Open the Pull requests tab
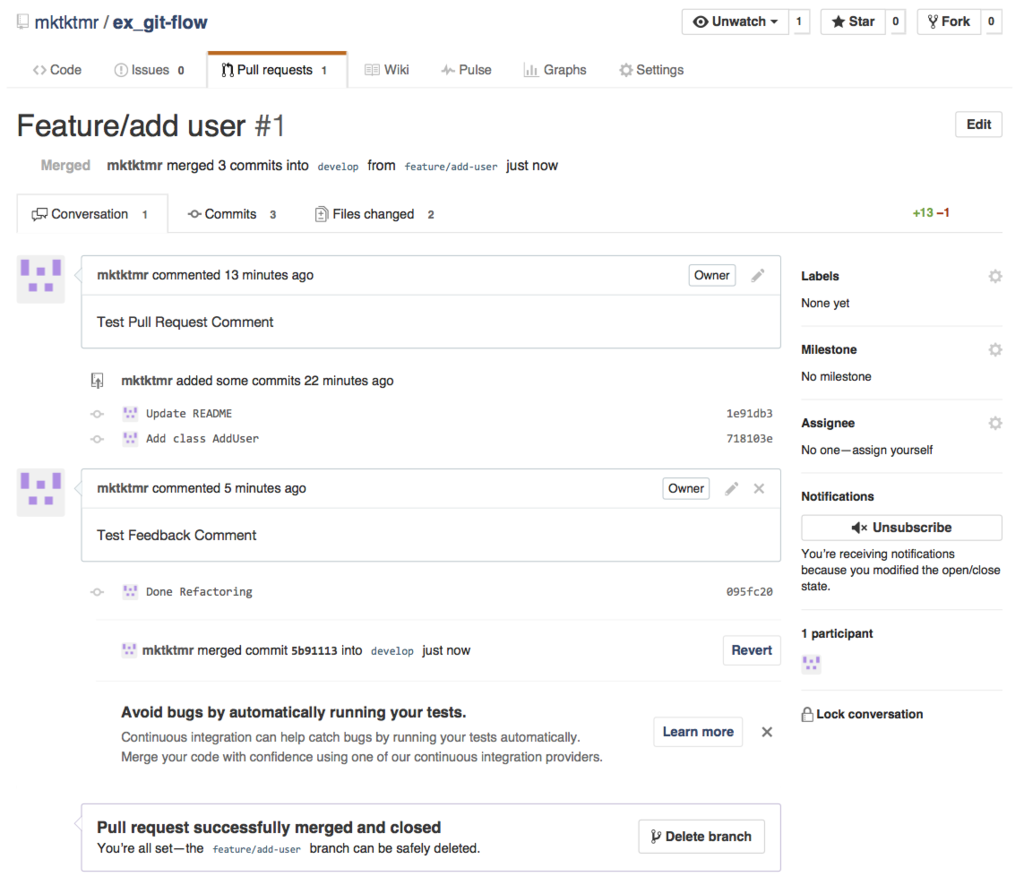Viewport: 1024px width, 885px height. tap(276, 70)
